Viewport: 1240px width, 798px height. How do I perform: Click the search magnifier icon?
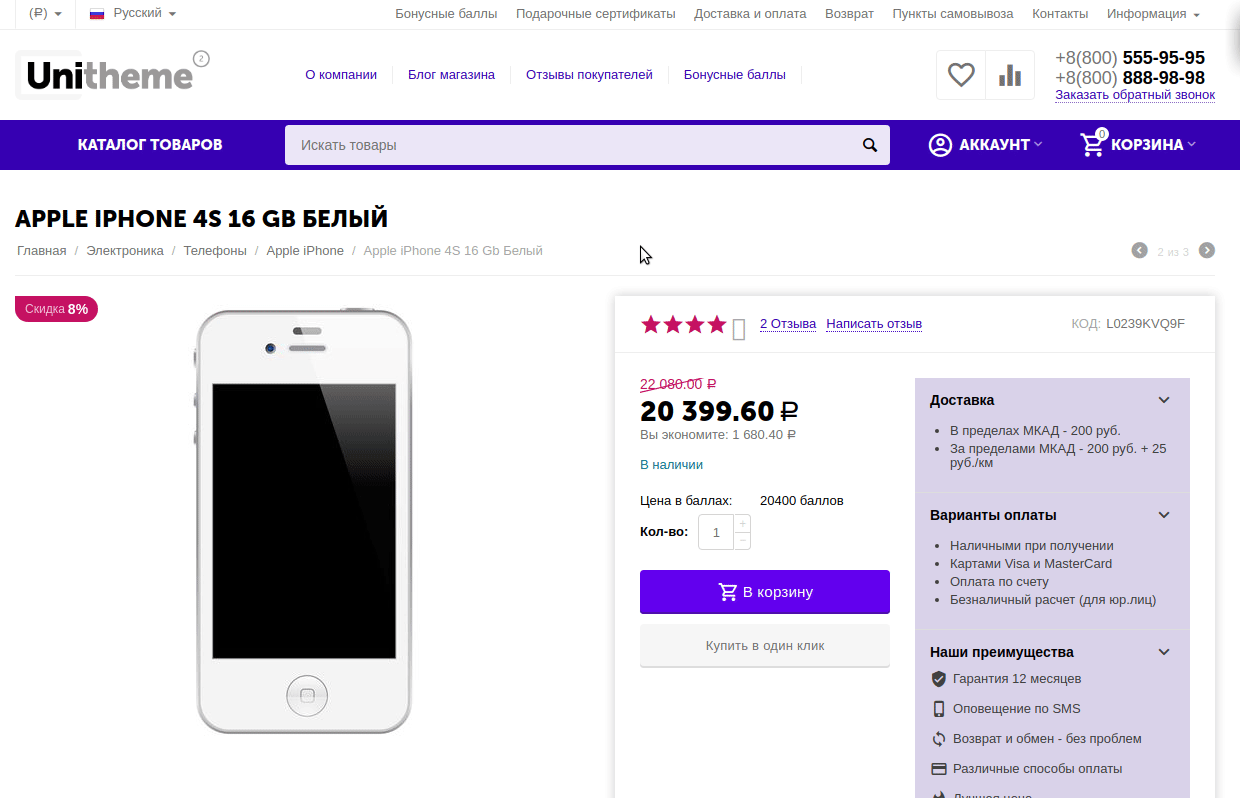[870, 145]
